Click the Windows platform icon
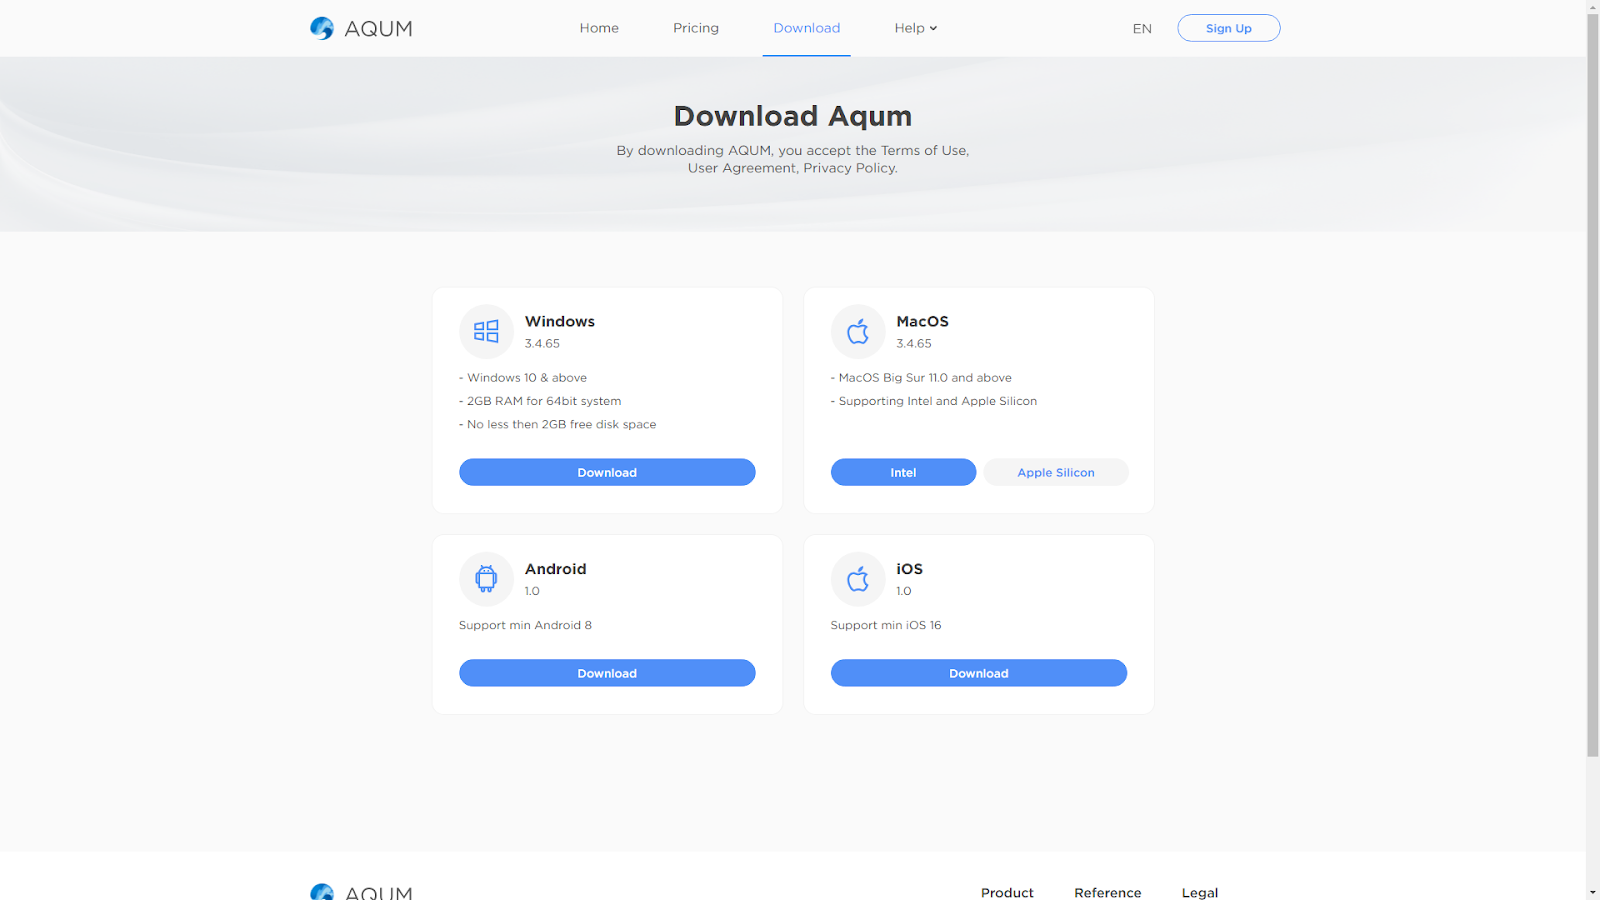The width and height of the screenshot is (1600, 900). pos(486,332)
